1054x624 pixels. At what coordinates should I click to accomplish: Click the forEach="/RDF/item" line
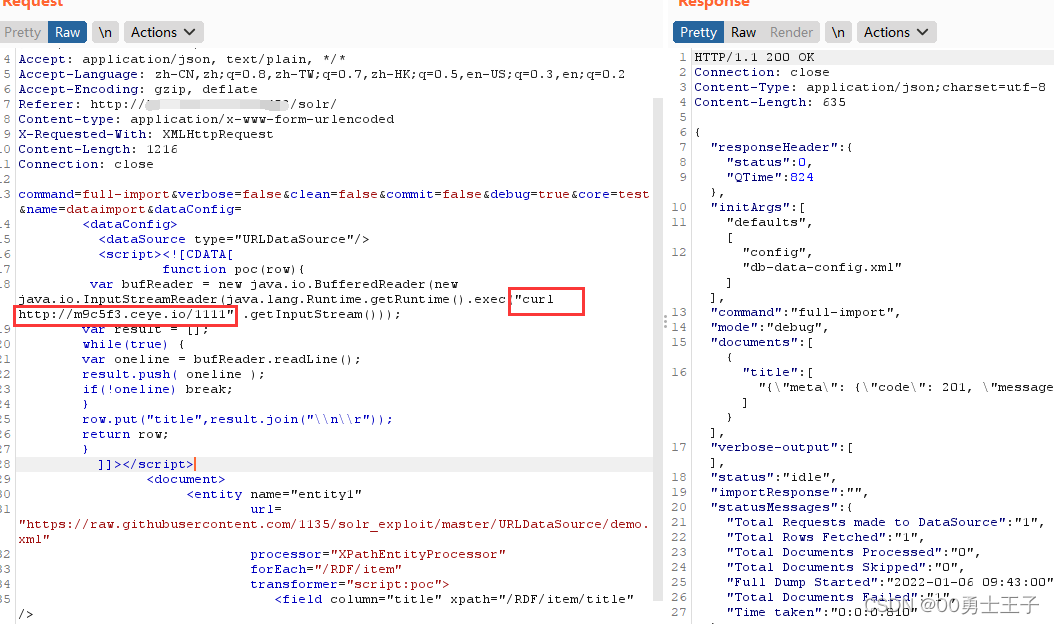[x=326, y=570]
